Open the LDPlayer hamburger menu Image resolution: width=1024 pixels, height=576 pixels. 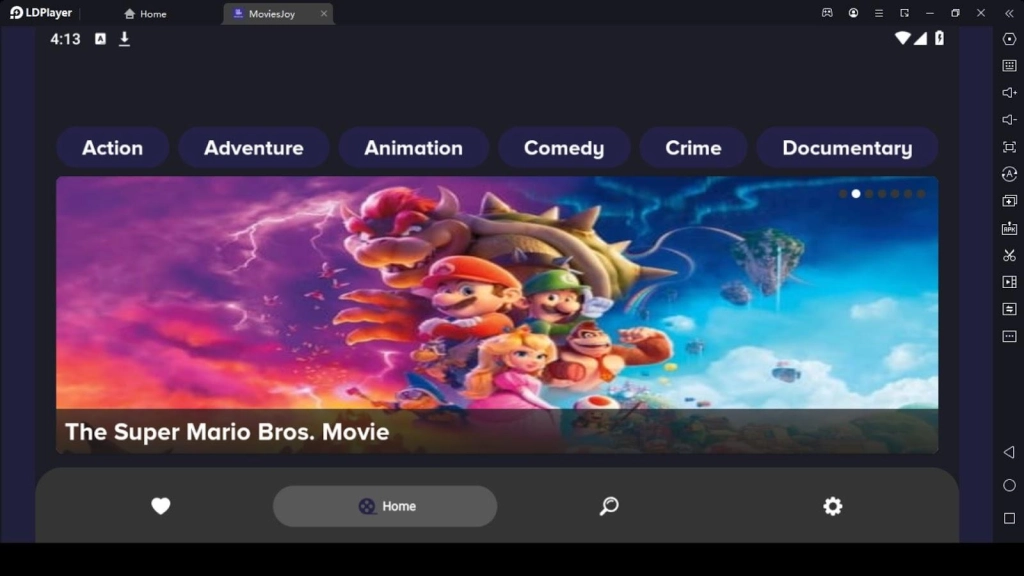click(x=878, y=13)
